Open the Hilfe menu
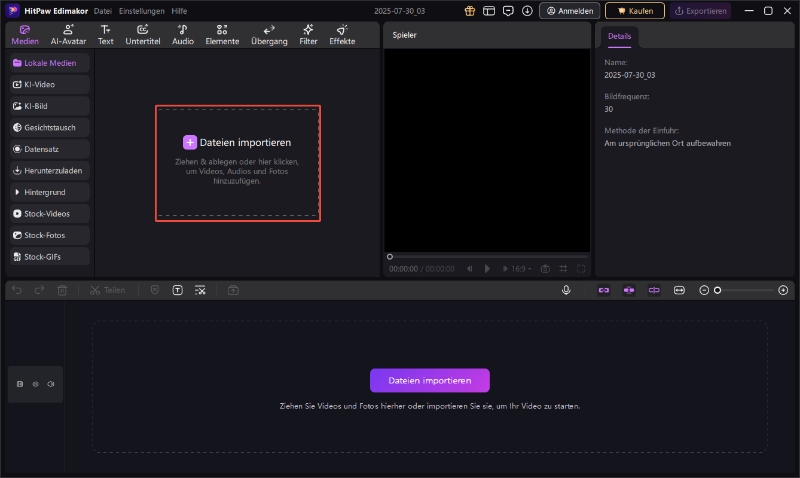This screenshot has height=478, width=800. point(179,11)
